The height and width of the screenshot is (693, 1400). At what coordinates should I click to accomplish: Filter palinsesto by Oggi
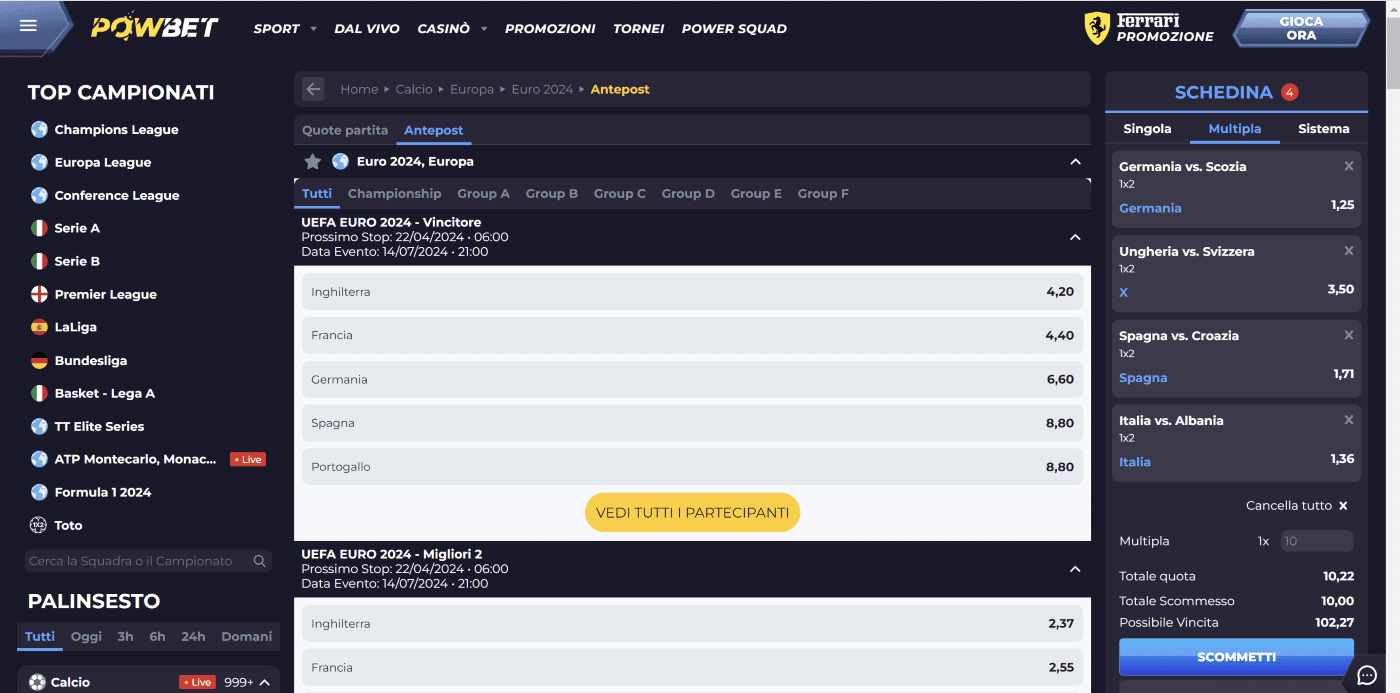86,636
